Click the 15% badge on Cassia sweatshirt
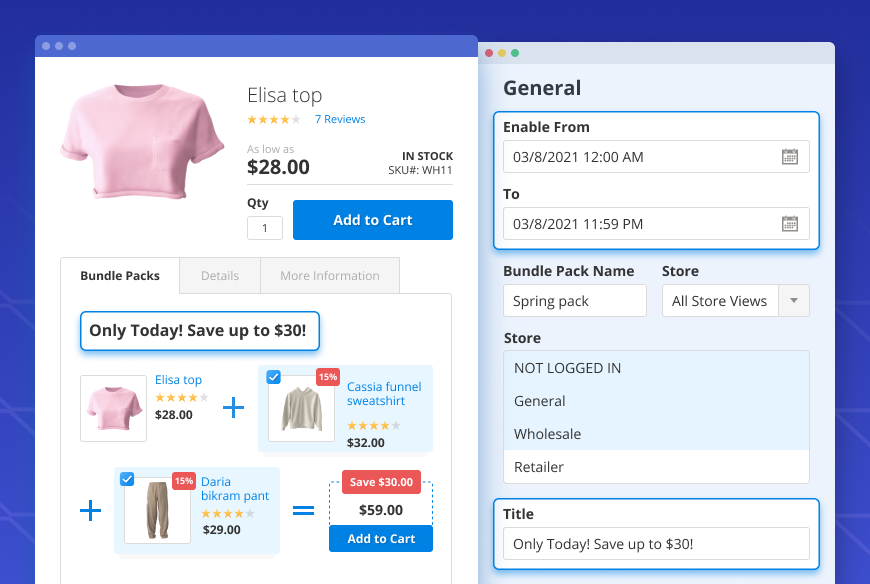The width and height of the screenshot is (870, 584). (327, 377)
